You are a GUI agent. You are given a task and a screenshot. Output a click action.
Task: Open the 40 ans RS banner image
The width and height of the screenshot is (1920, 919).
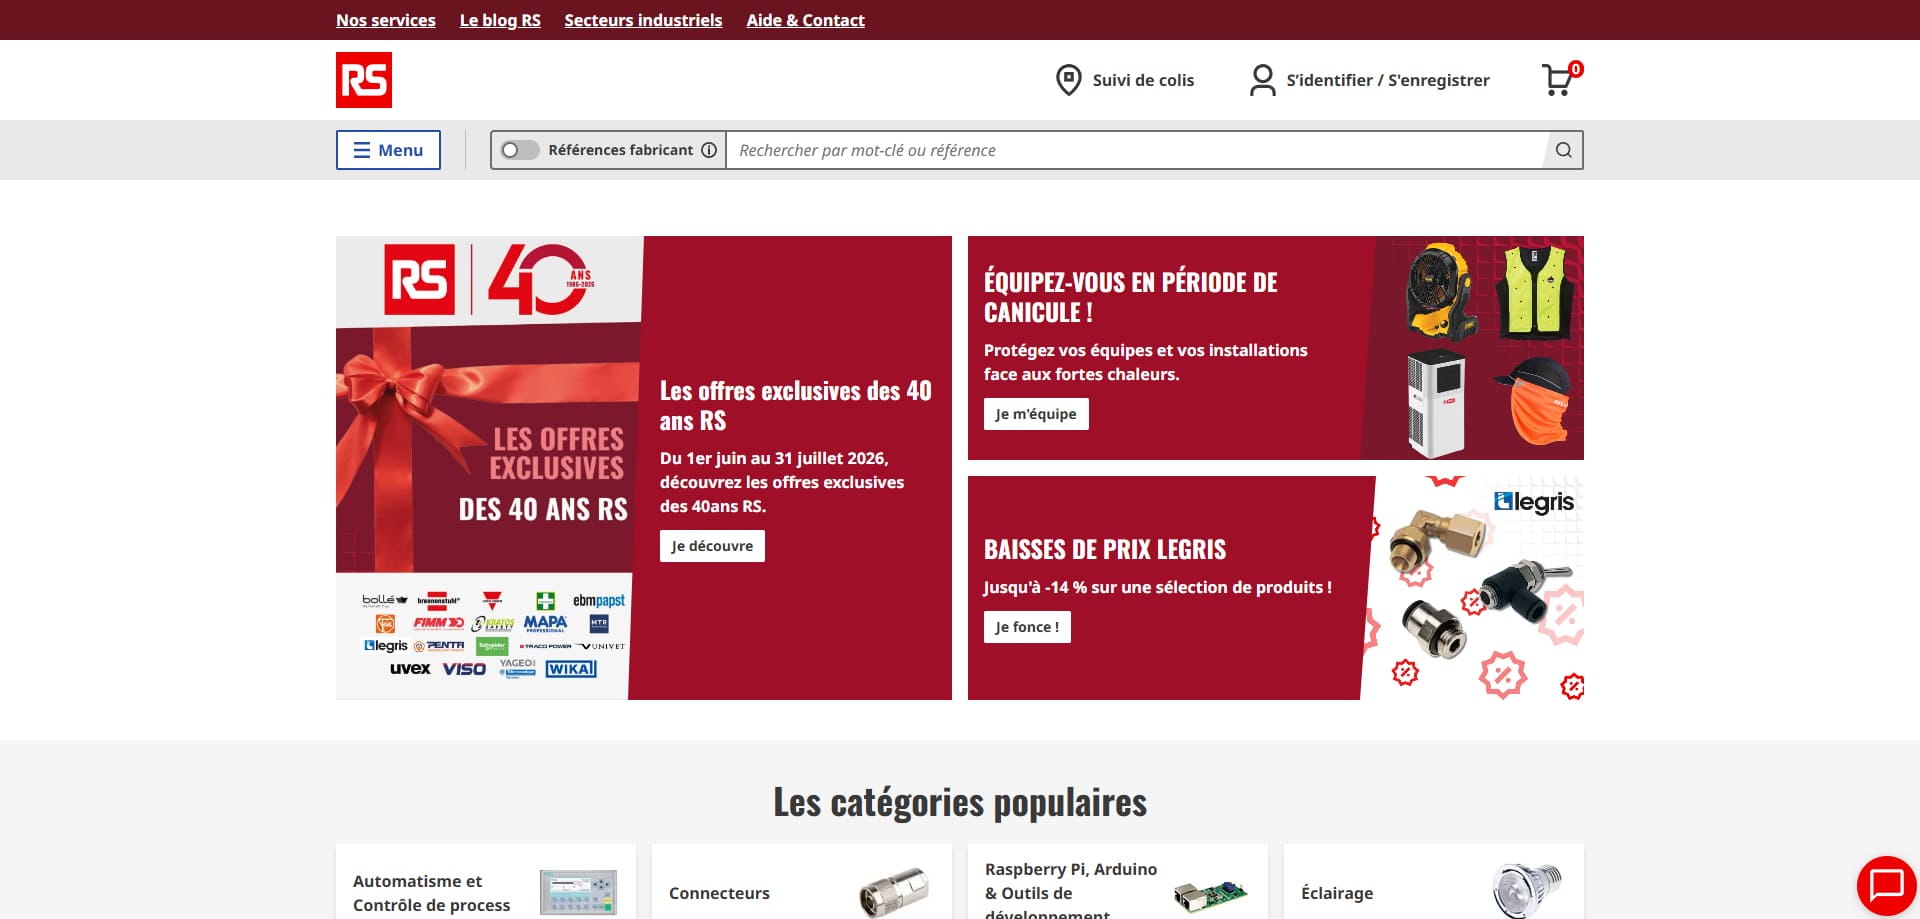[x=489, y=468]
